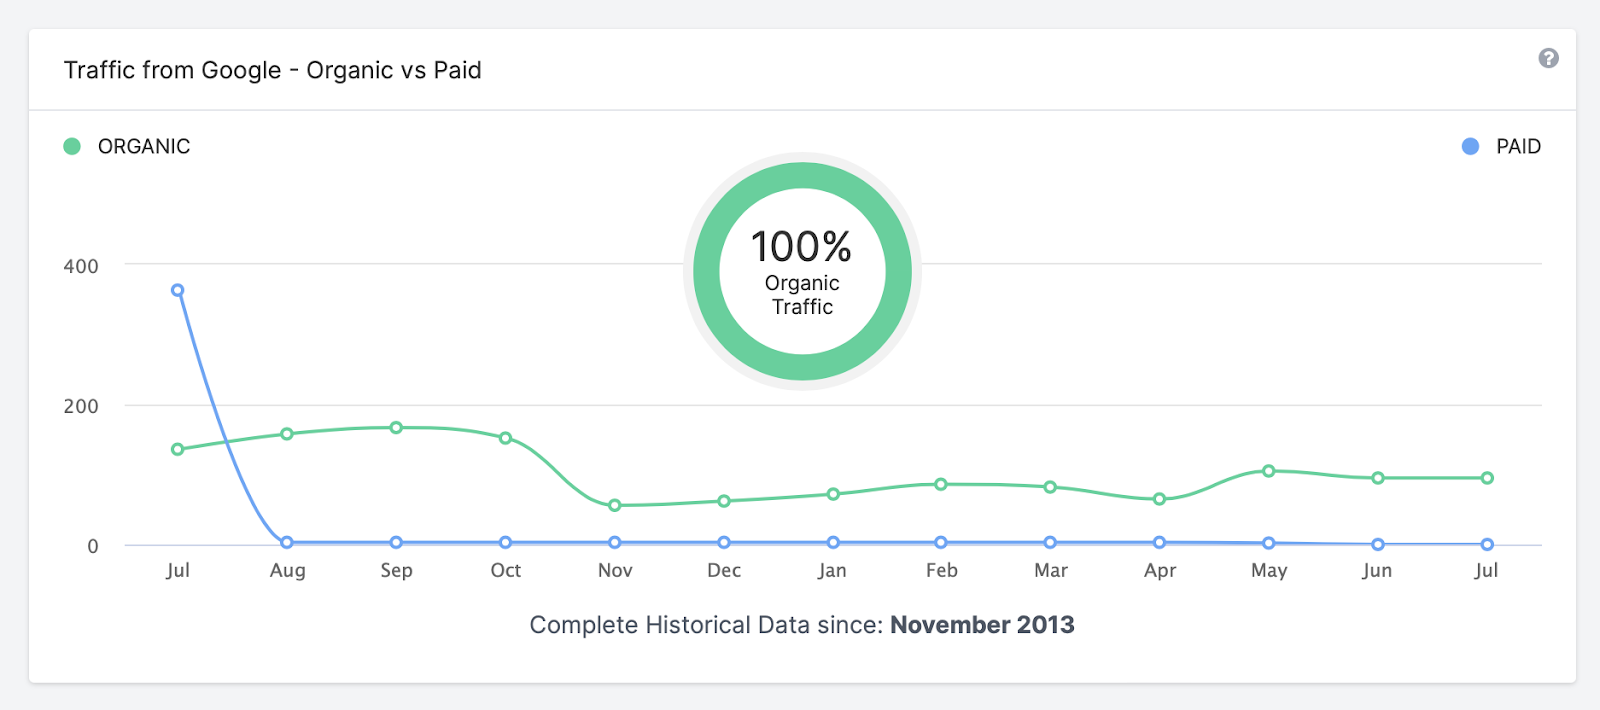Click the Traffic from Google panel title

[x=273, y=71]
